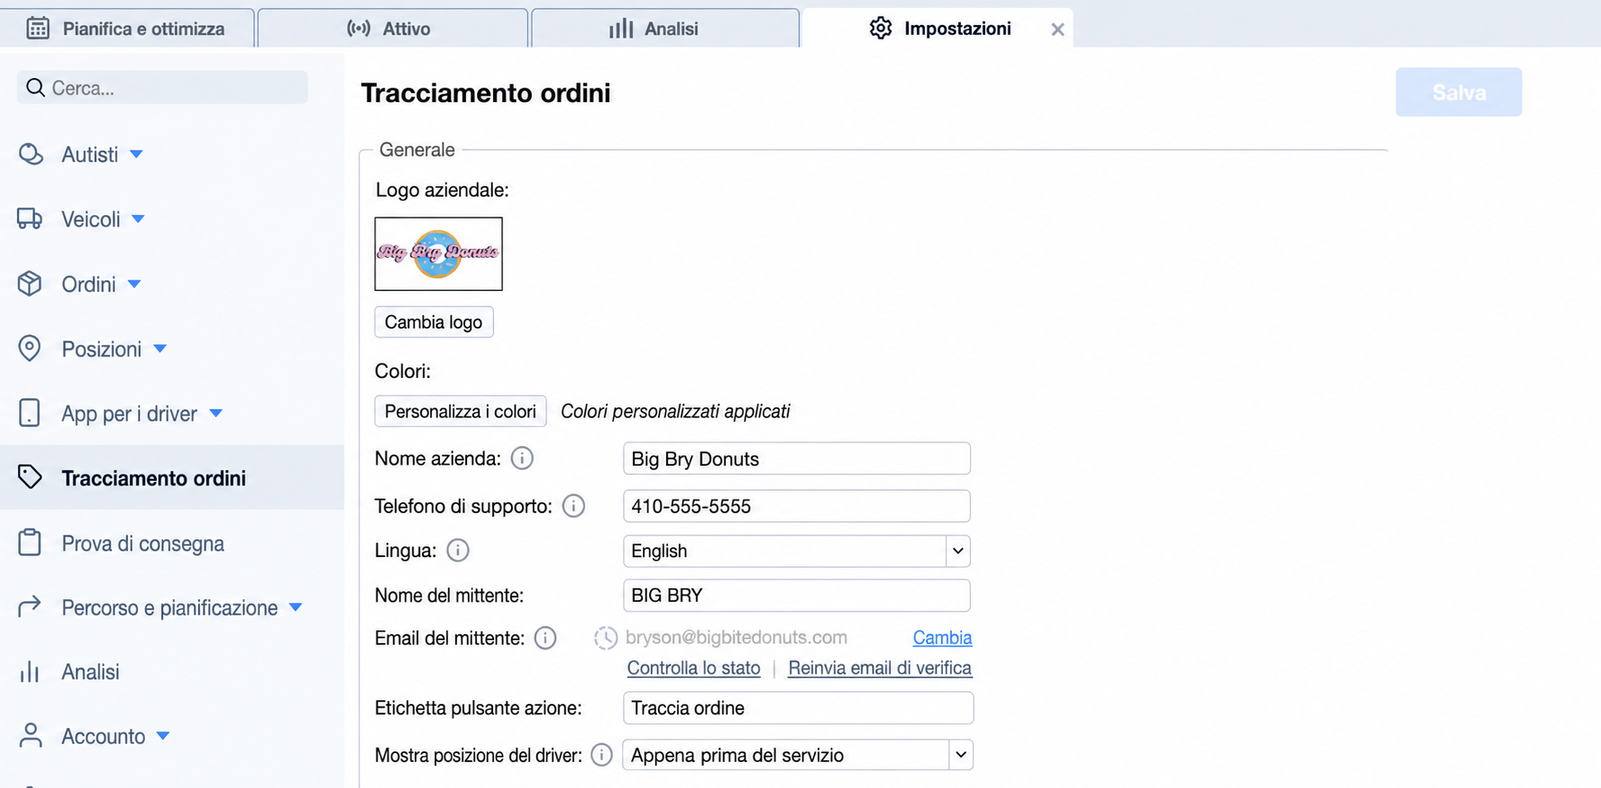Click the Cambia email link

point(942,638)
